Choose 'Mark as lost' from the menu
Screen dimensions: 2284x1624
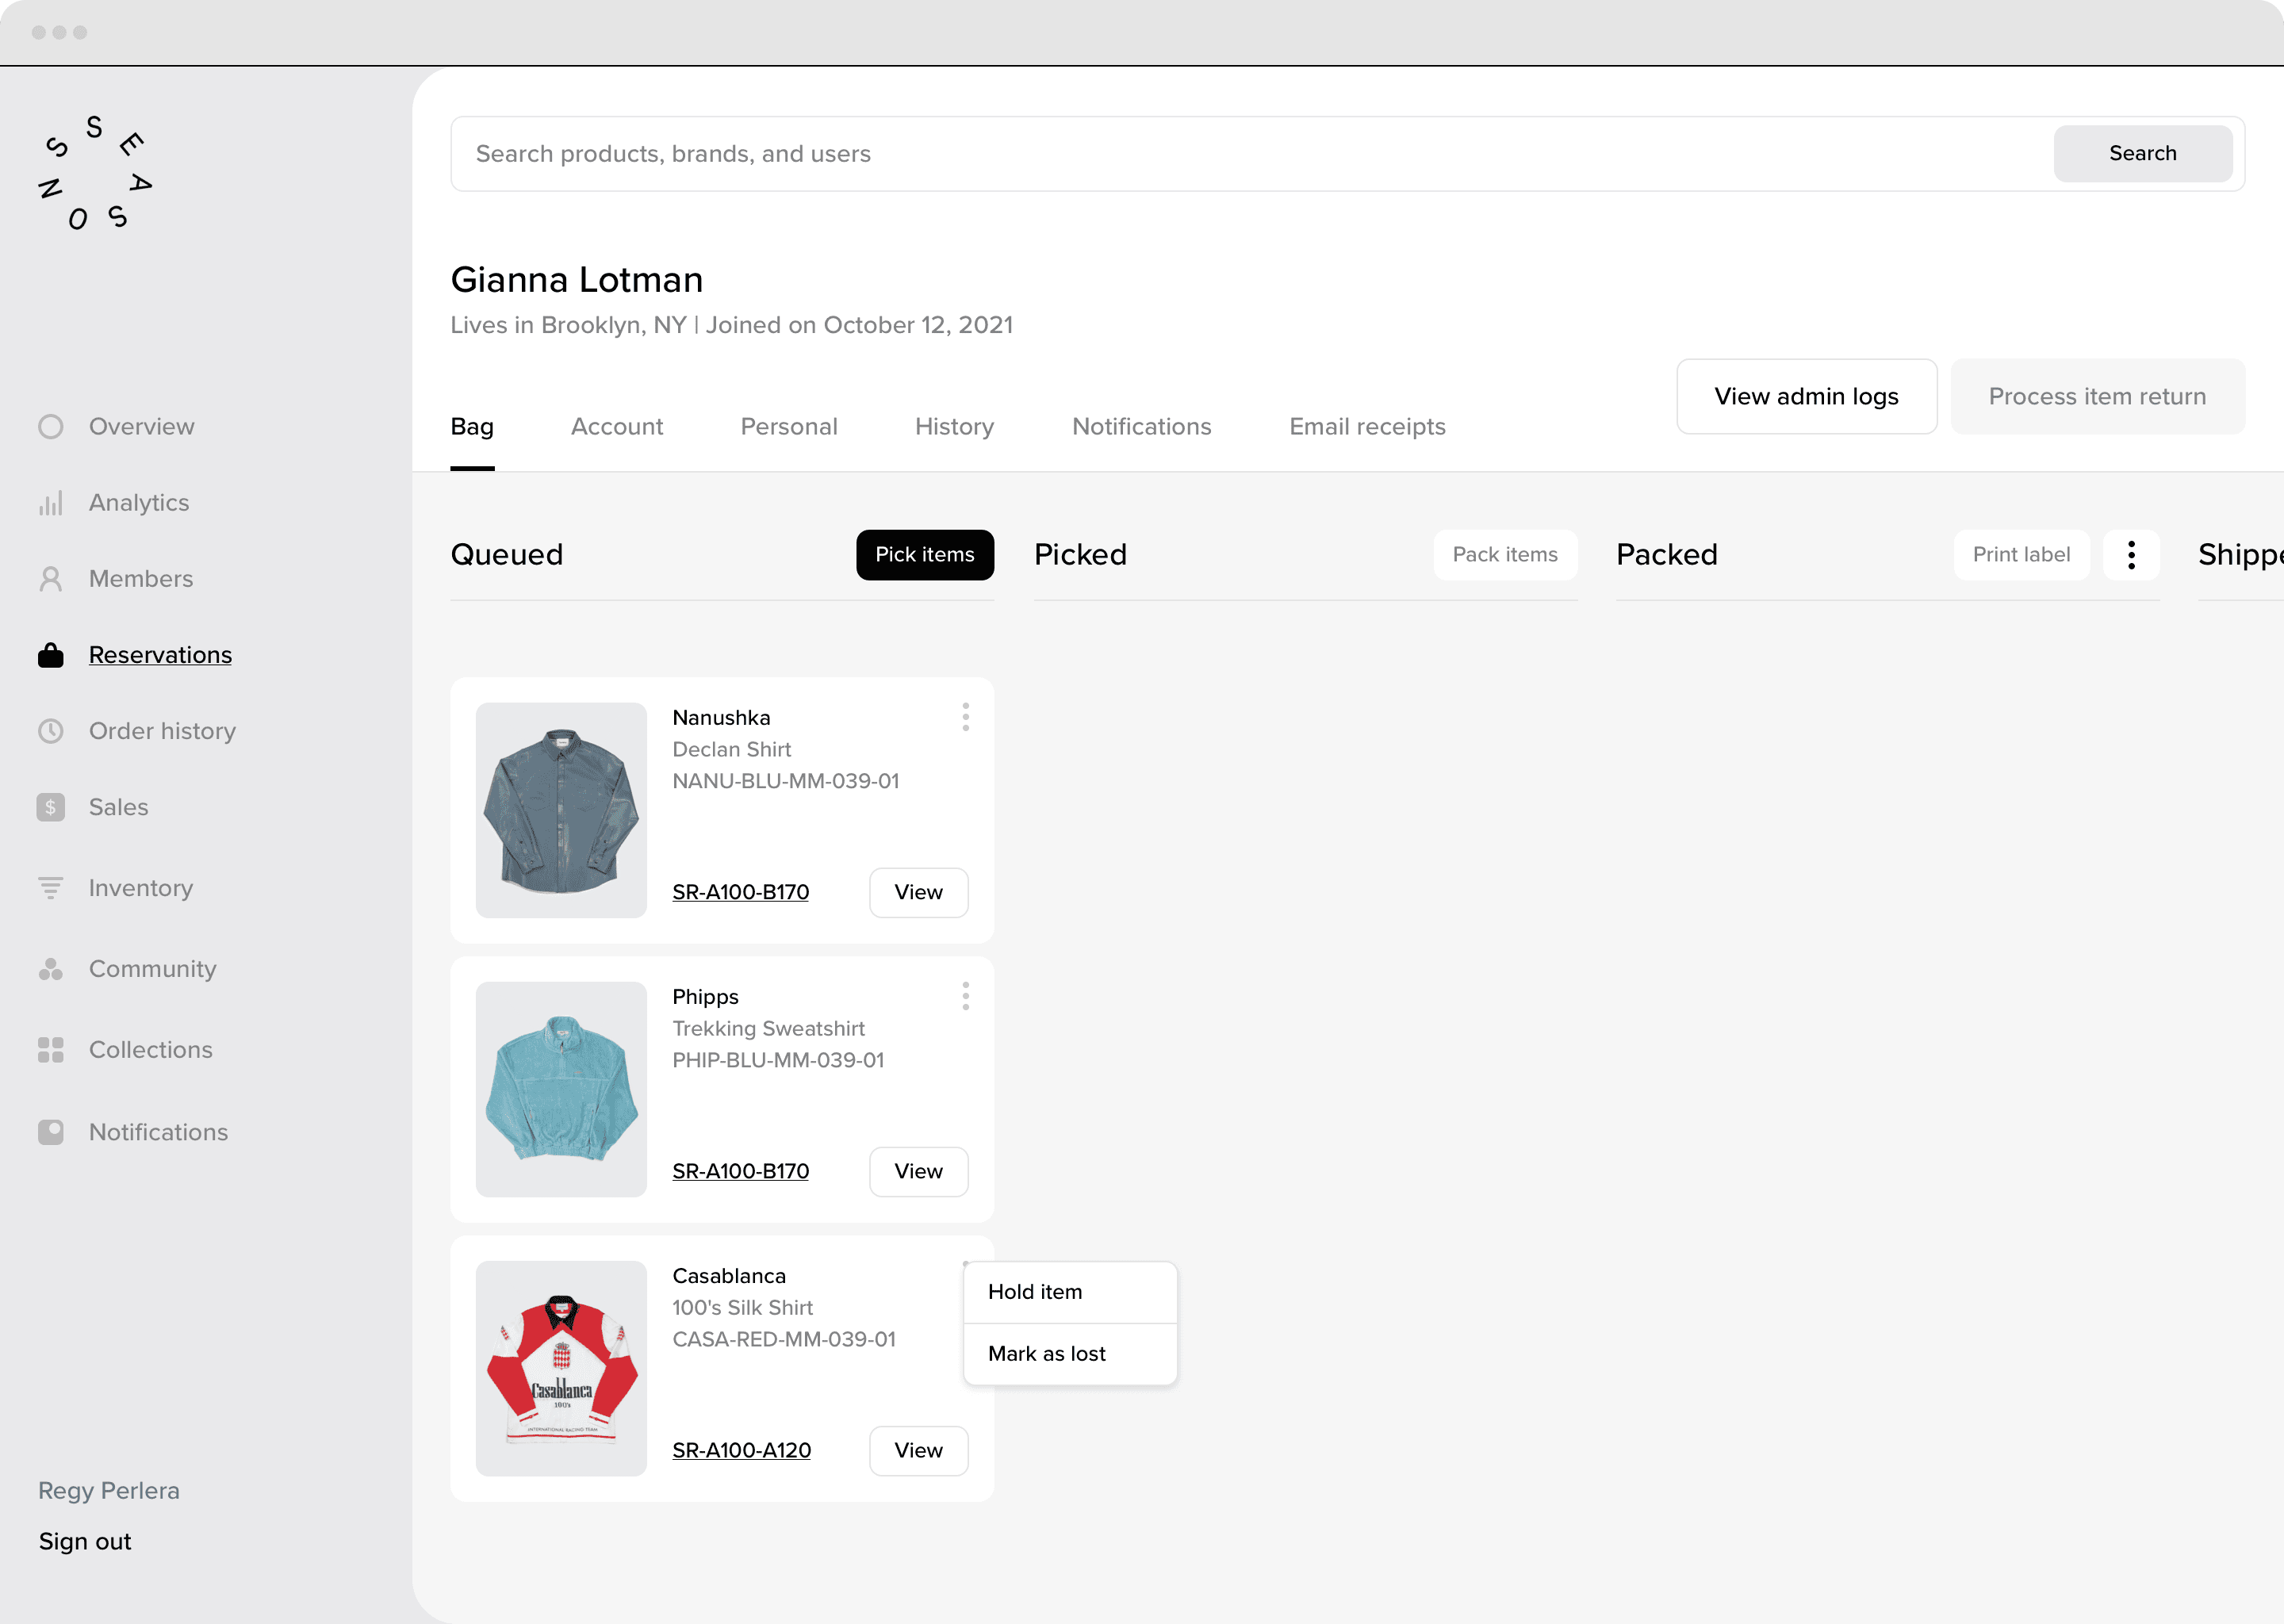tap(1046, 1353)
